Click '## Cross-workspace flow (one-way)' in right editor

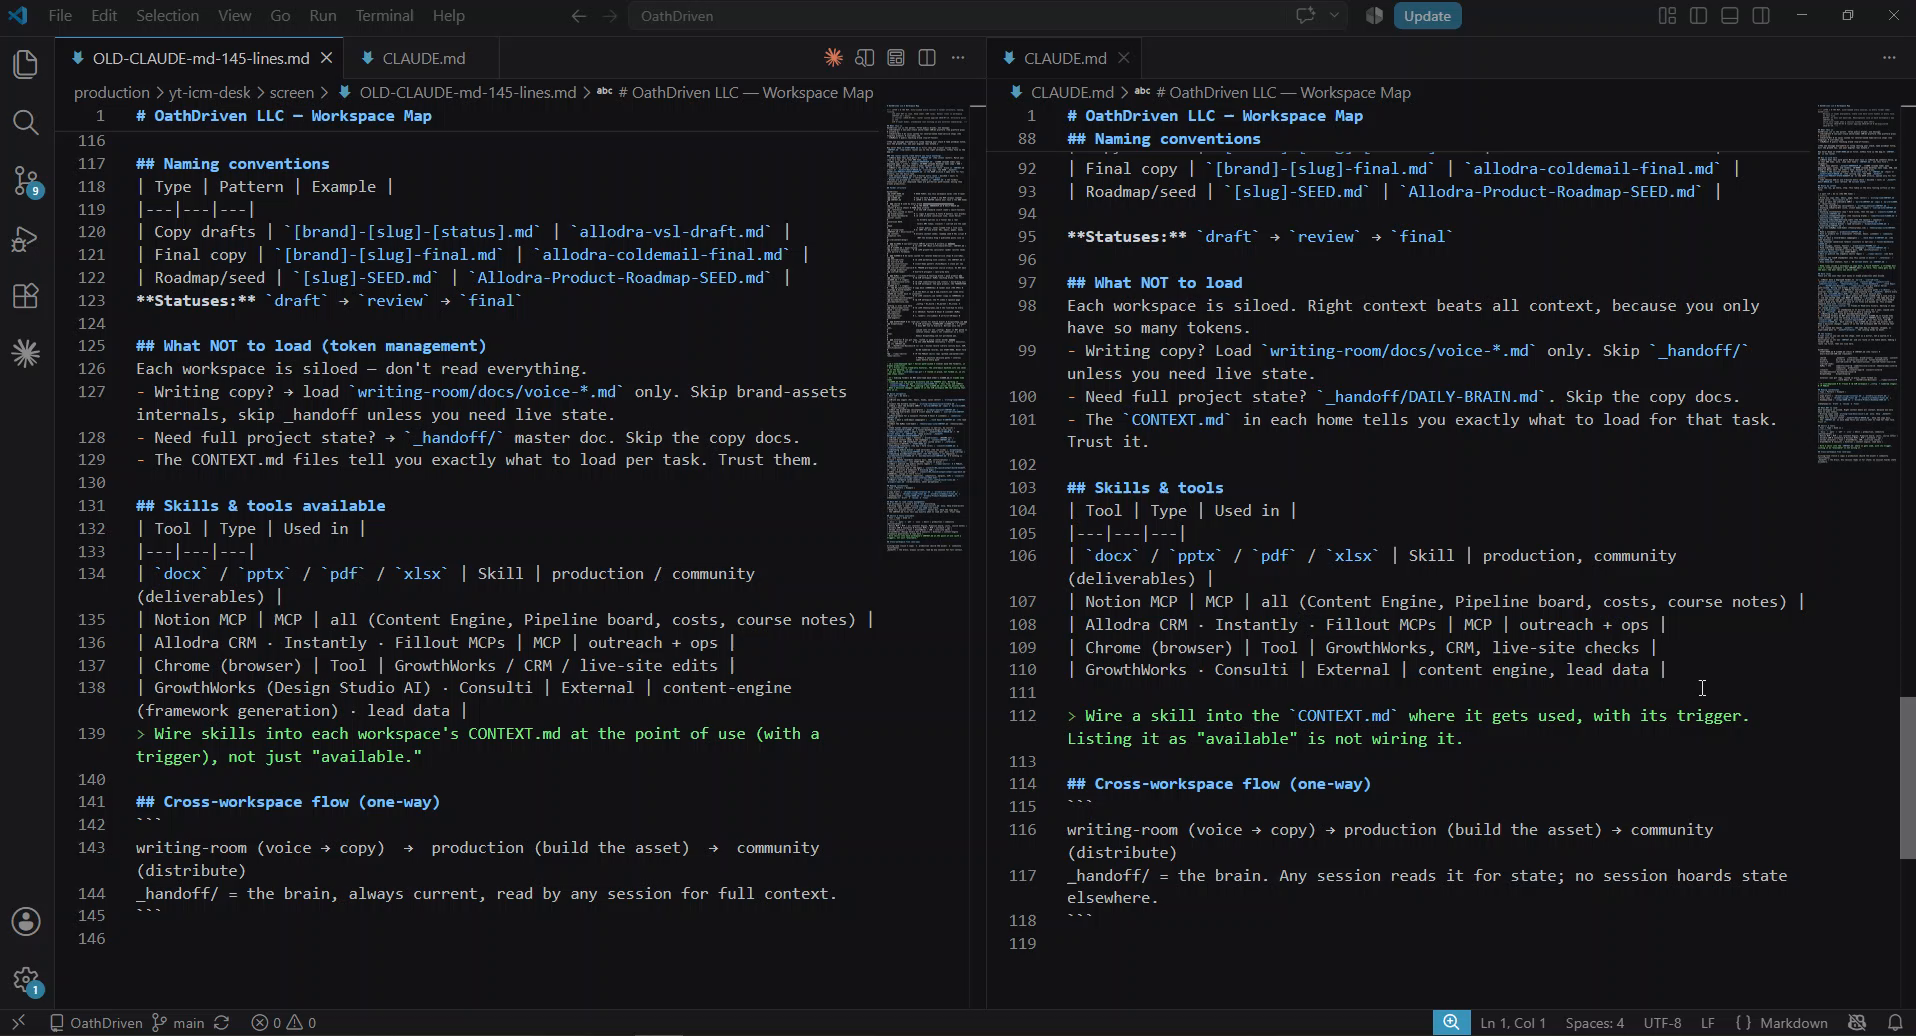[1219, 784]
